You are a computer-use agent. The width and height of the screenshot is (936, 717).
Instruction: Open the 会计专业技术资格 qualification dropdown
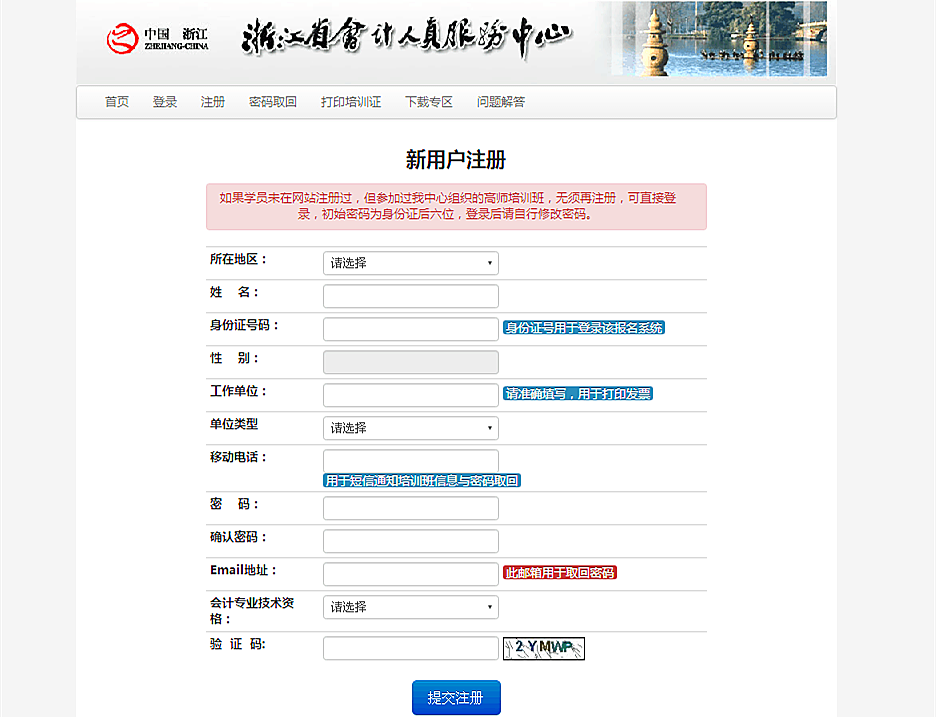click(x=410, y=607)
